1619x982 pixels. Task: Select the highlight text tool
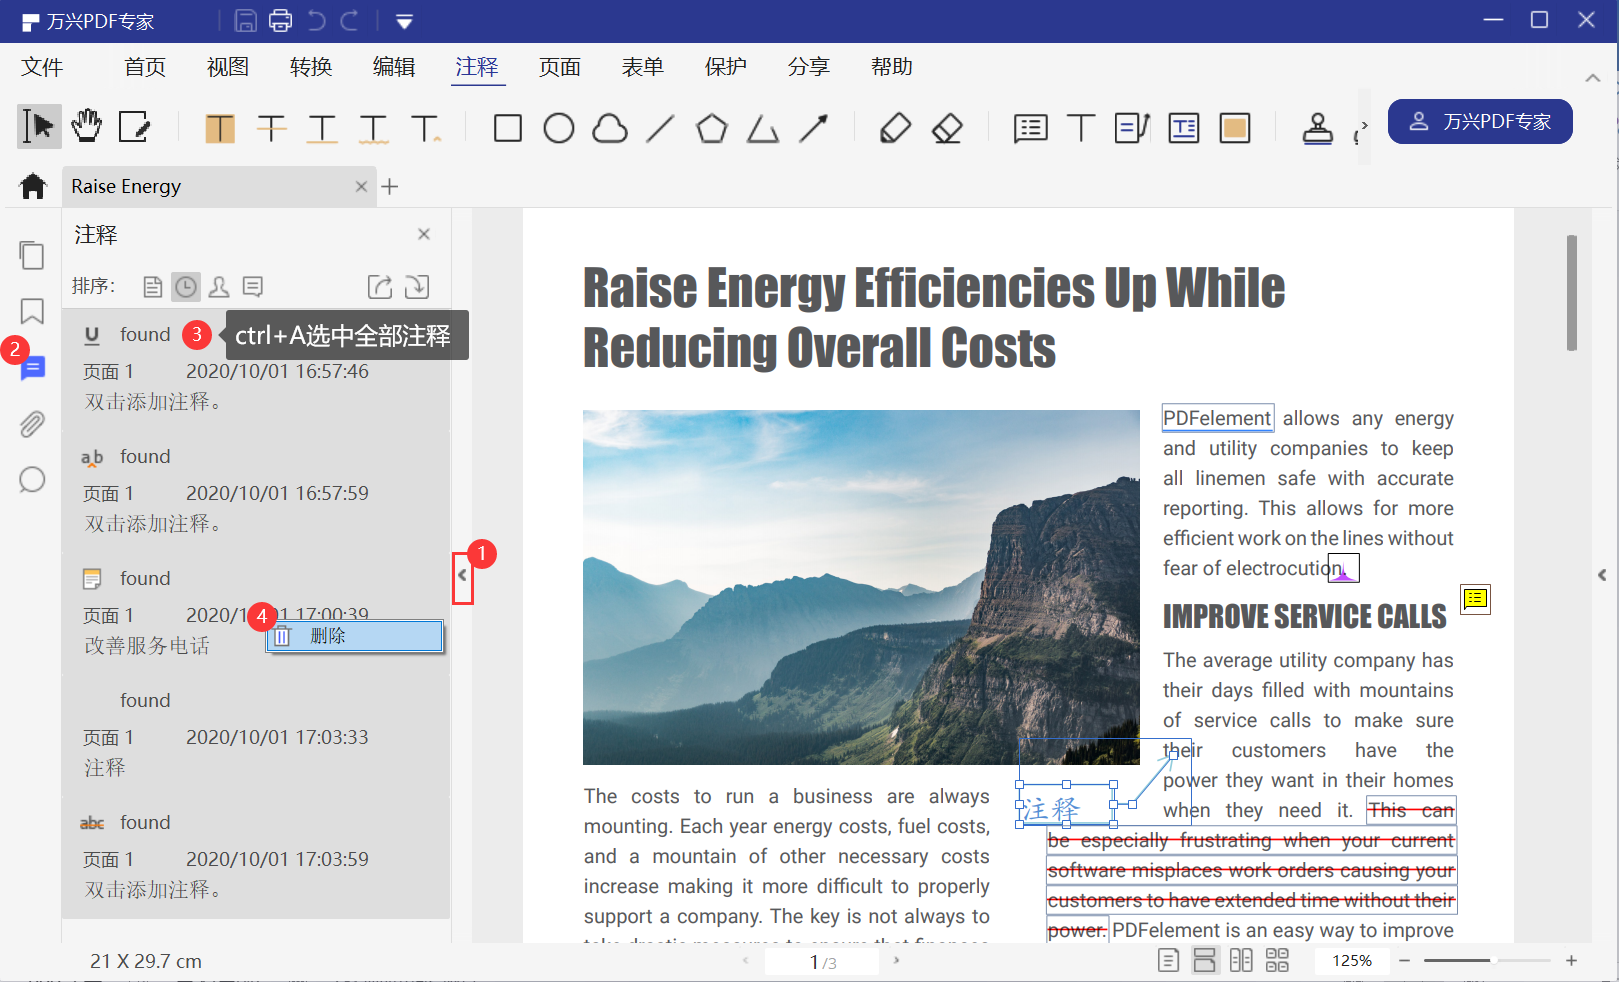pos(220,128)
